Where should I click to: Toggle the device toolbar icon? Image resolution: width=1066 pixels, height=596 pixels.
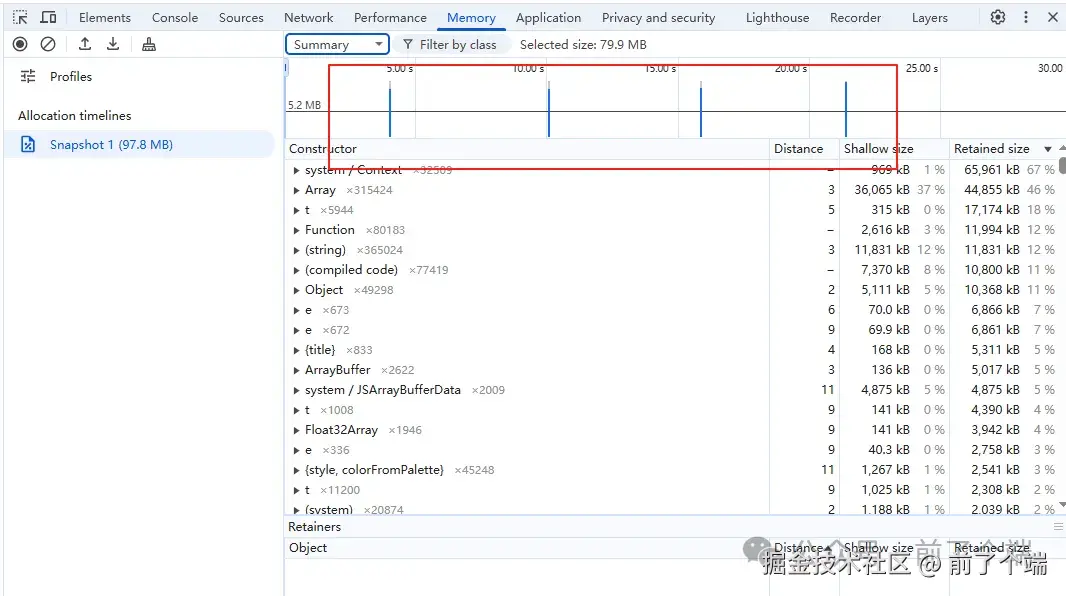[x=48, y=17]
